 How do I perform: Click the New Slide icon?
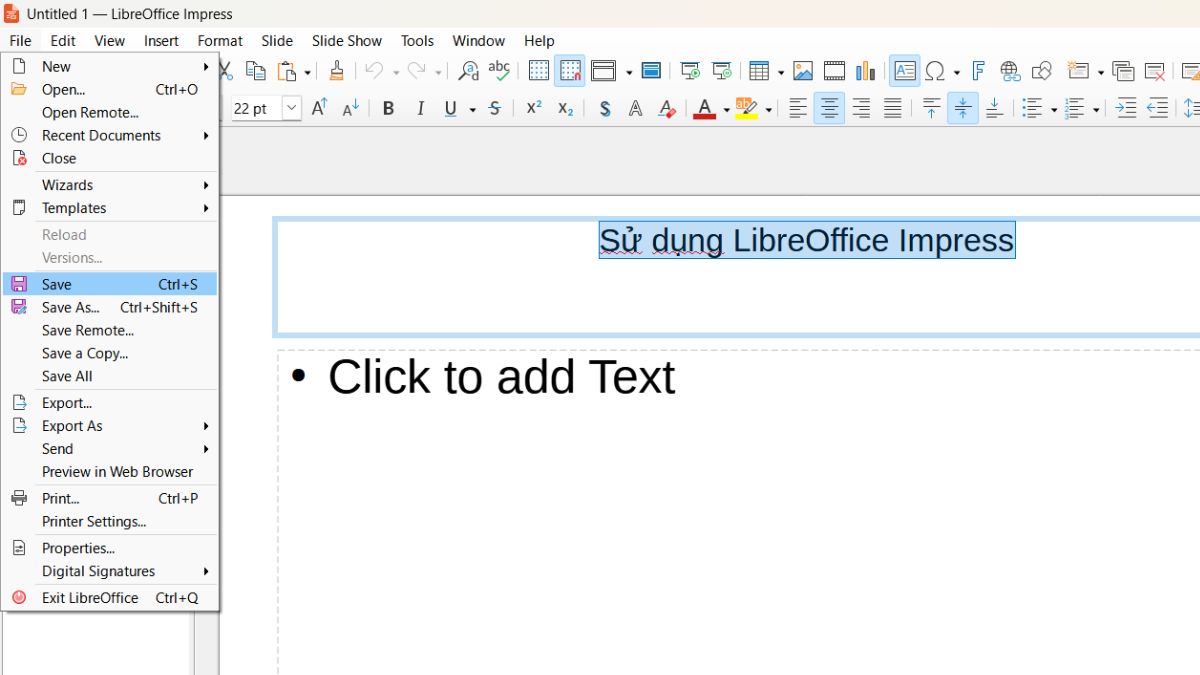click(x=1077, y=71)
